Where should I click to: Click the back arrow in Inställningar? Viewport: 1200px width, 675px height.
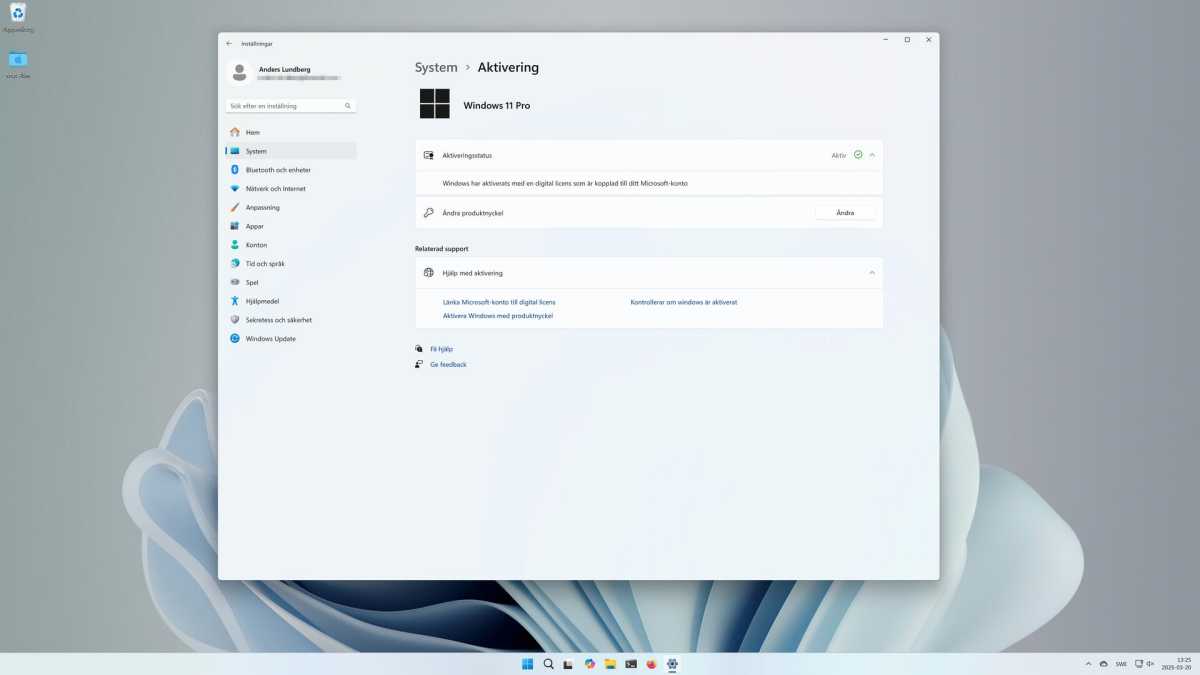[x=229, y=44]
